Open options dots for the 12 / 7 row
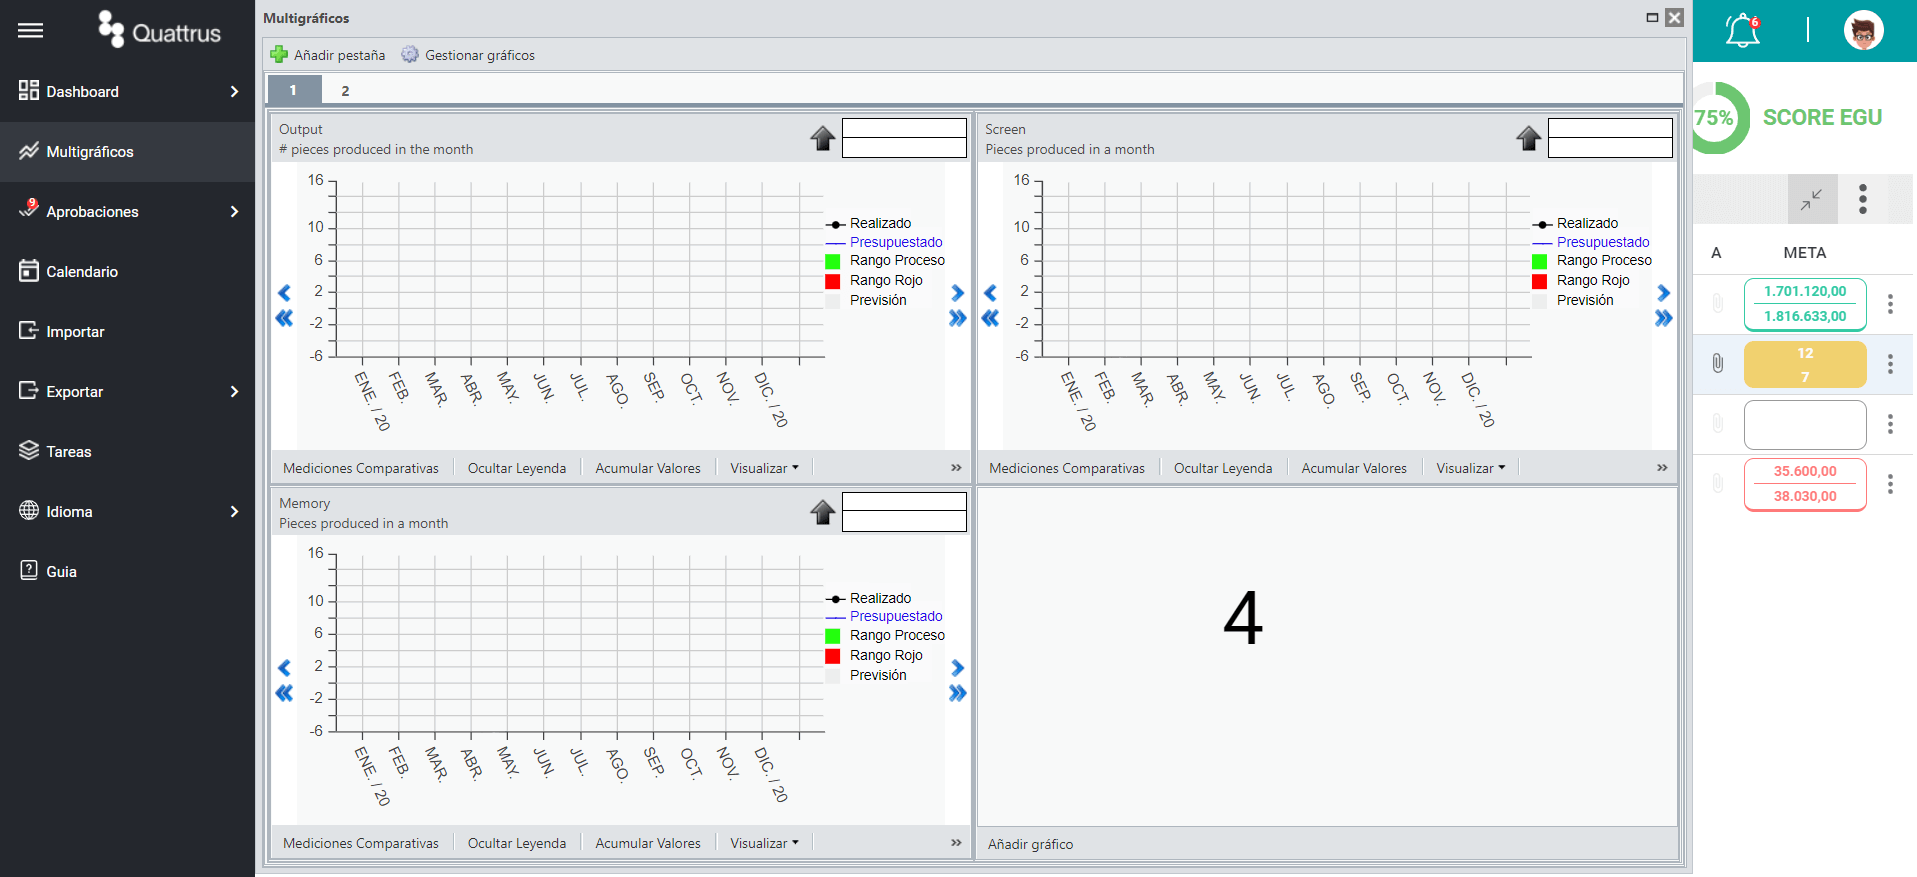The image size is (1917, 877). (x=1890, y=364)
